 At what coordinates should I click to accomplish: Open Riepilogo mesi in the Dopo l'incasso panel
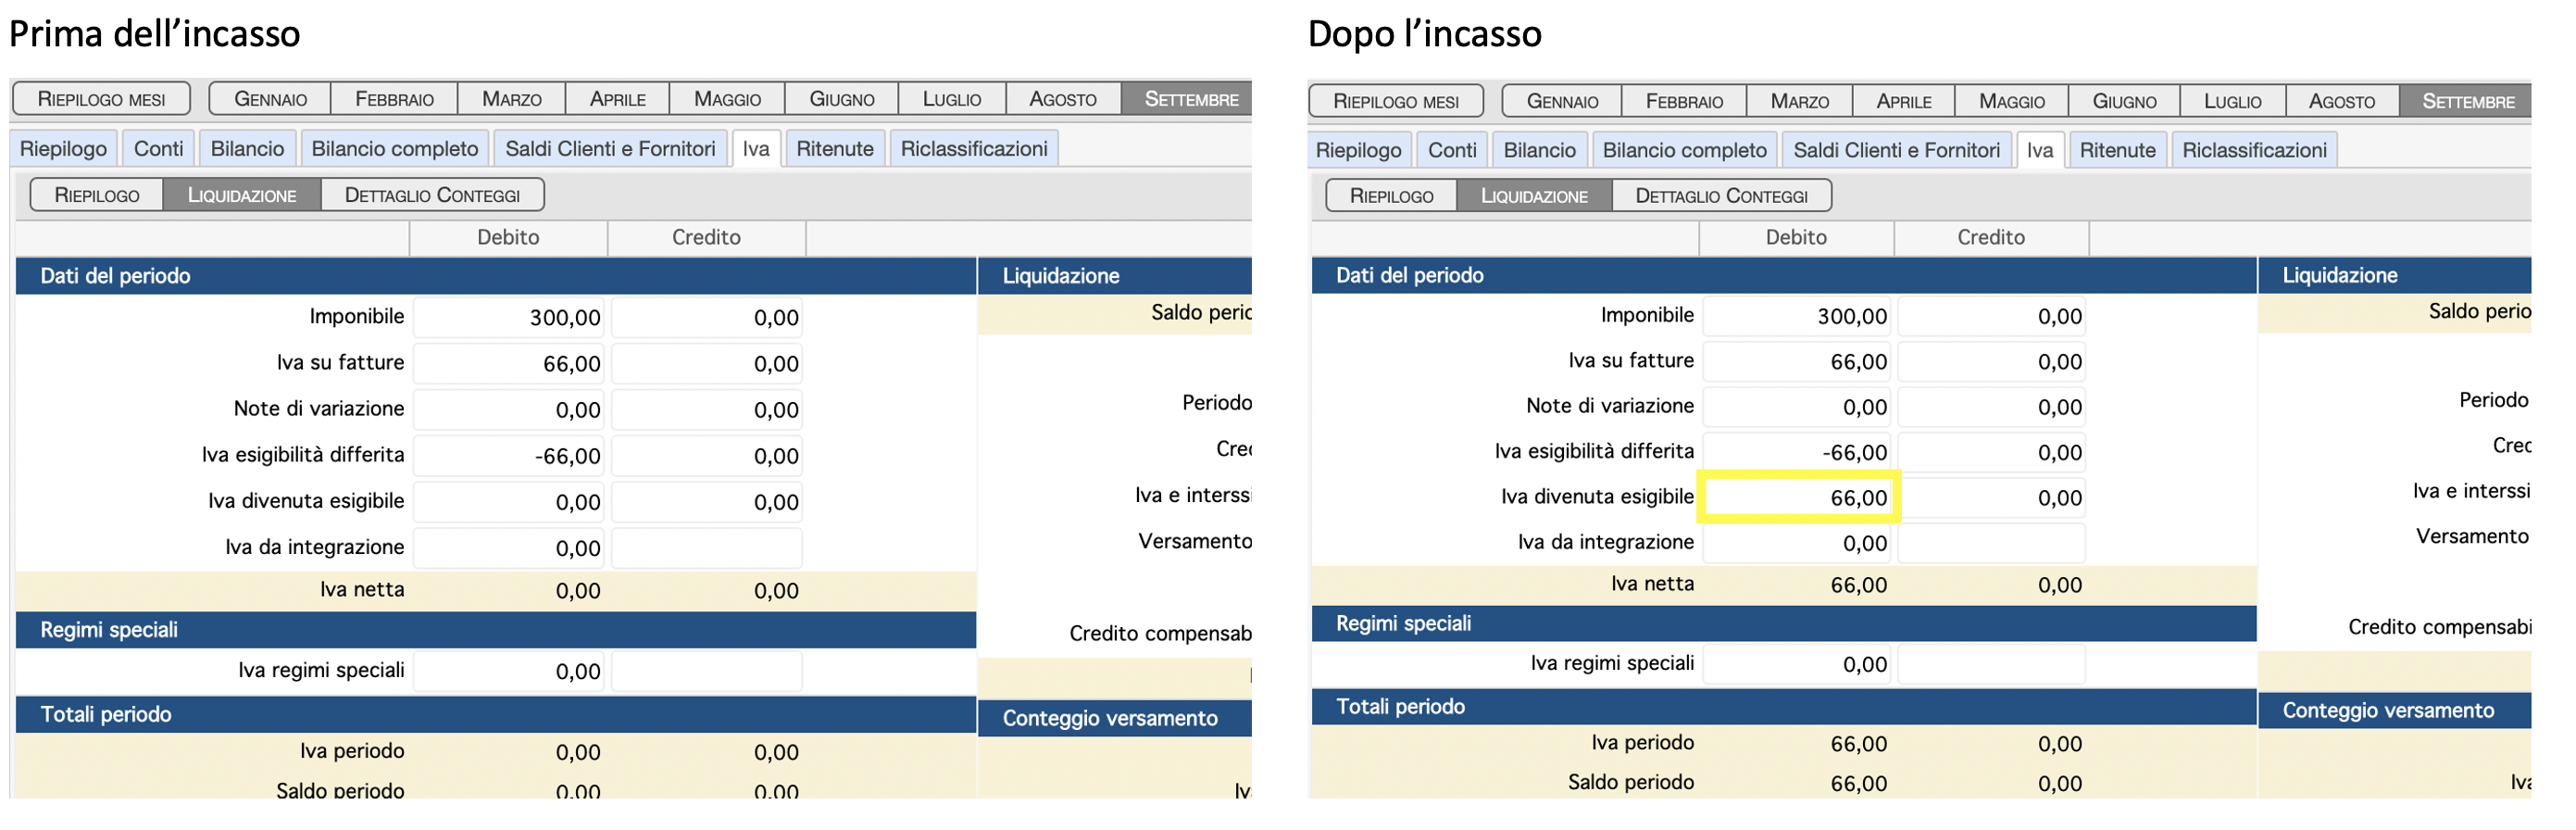(x=1396, y=101)
